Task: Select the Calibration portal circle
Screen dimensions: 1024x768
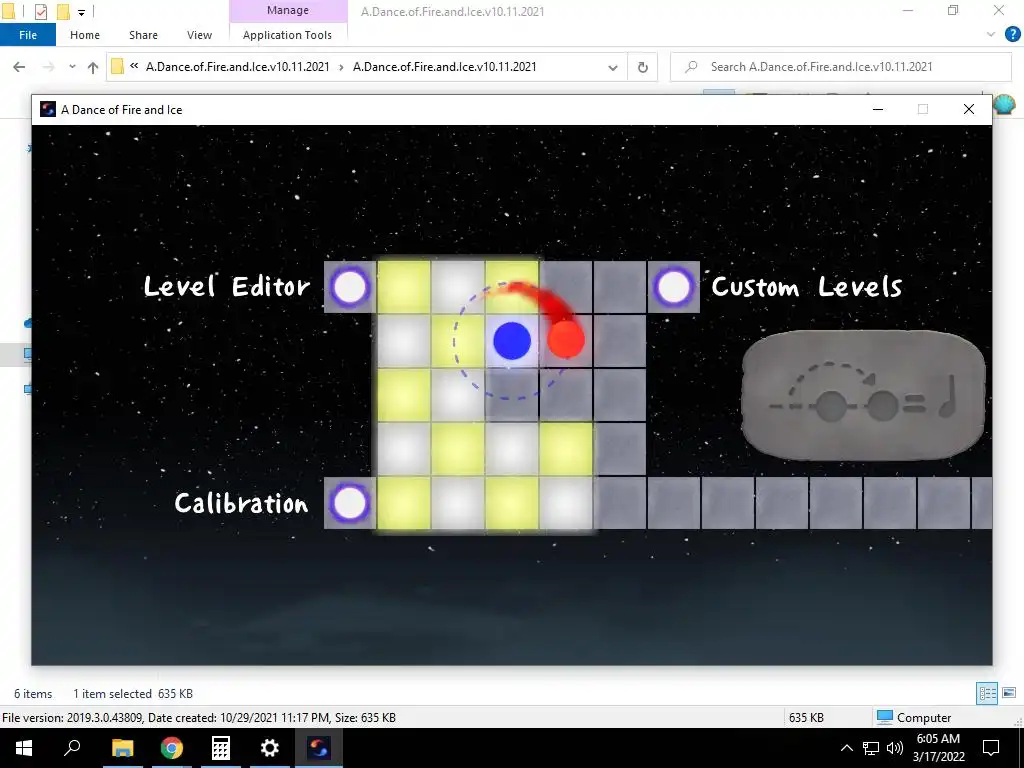Action: click(x=349, y=504)
